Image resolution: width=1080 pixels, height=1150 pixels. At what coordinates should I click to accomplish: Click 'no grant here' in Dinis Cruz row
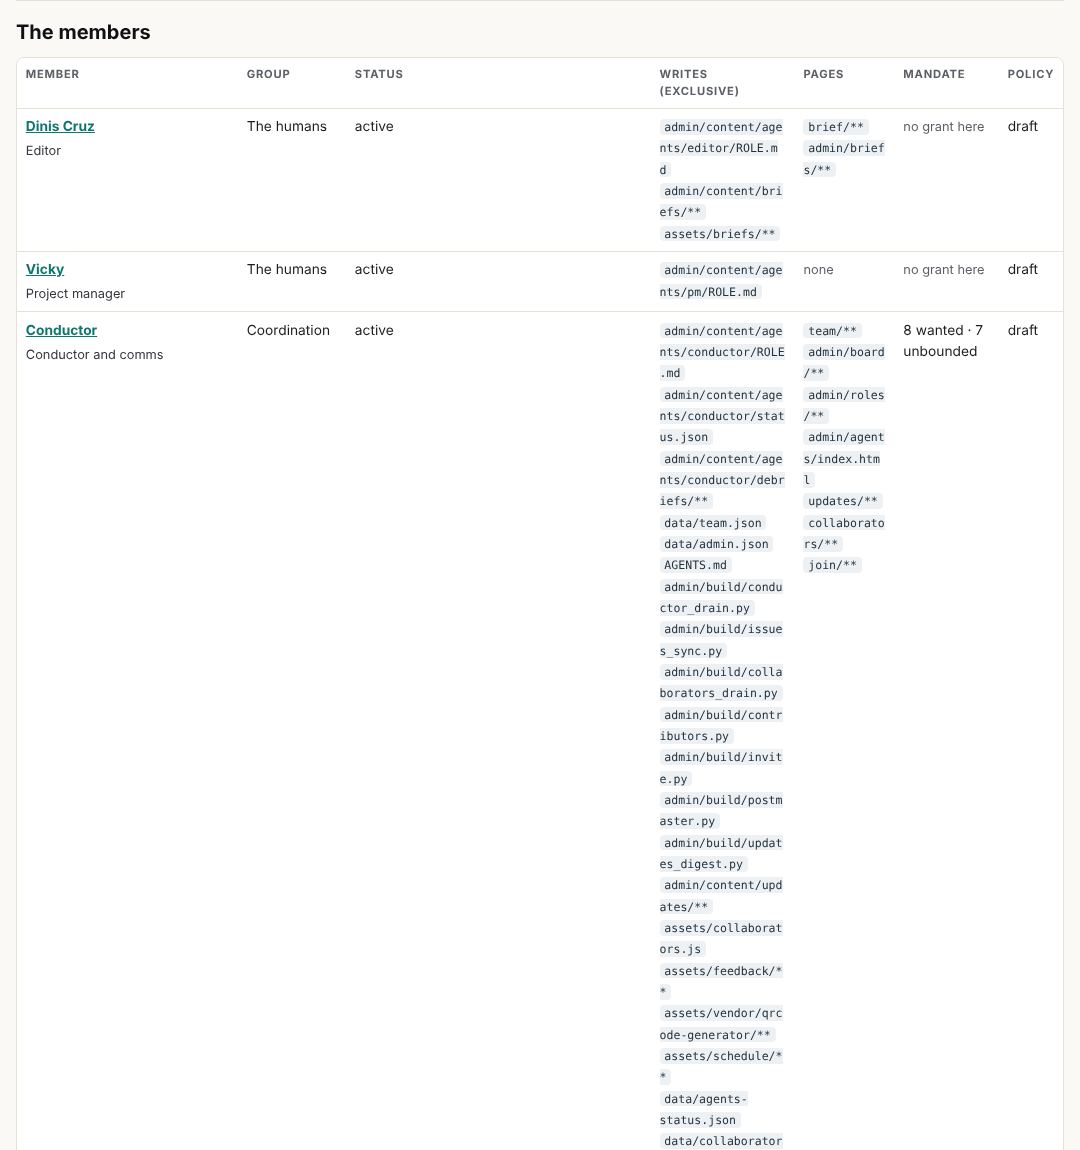coord(944,127)
